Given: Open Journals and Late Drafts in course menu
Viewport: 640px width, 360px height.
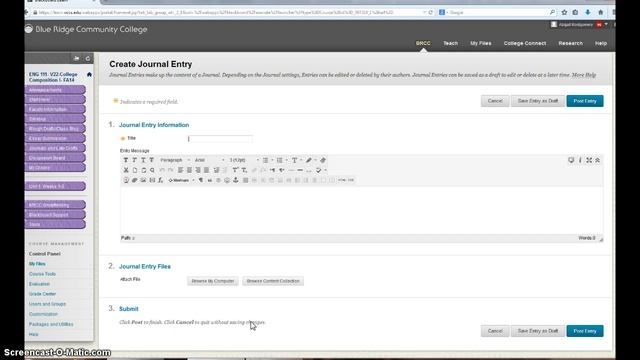Looking at the screenshot, I should coord(55,148).
